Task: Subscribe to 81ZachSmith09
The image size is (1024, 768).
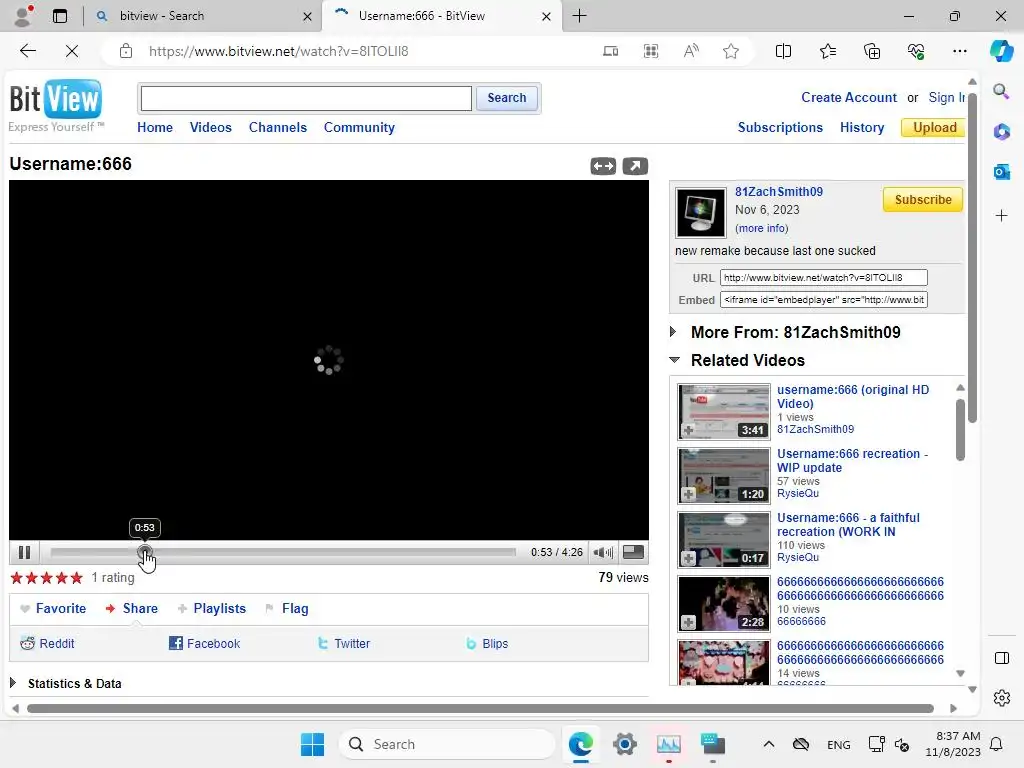Action: pyautogui.click(x=922, y=200)
